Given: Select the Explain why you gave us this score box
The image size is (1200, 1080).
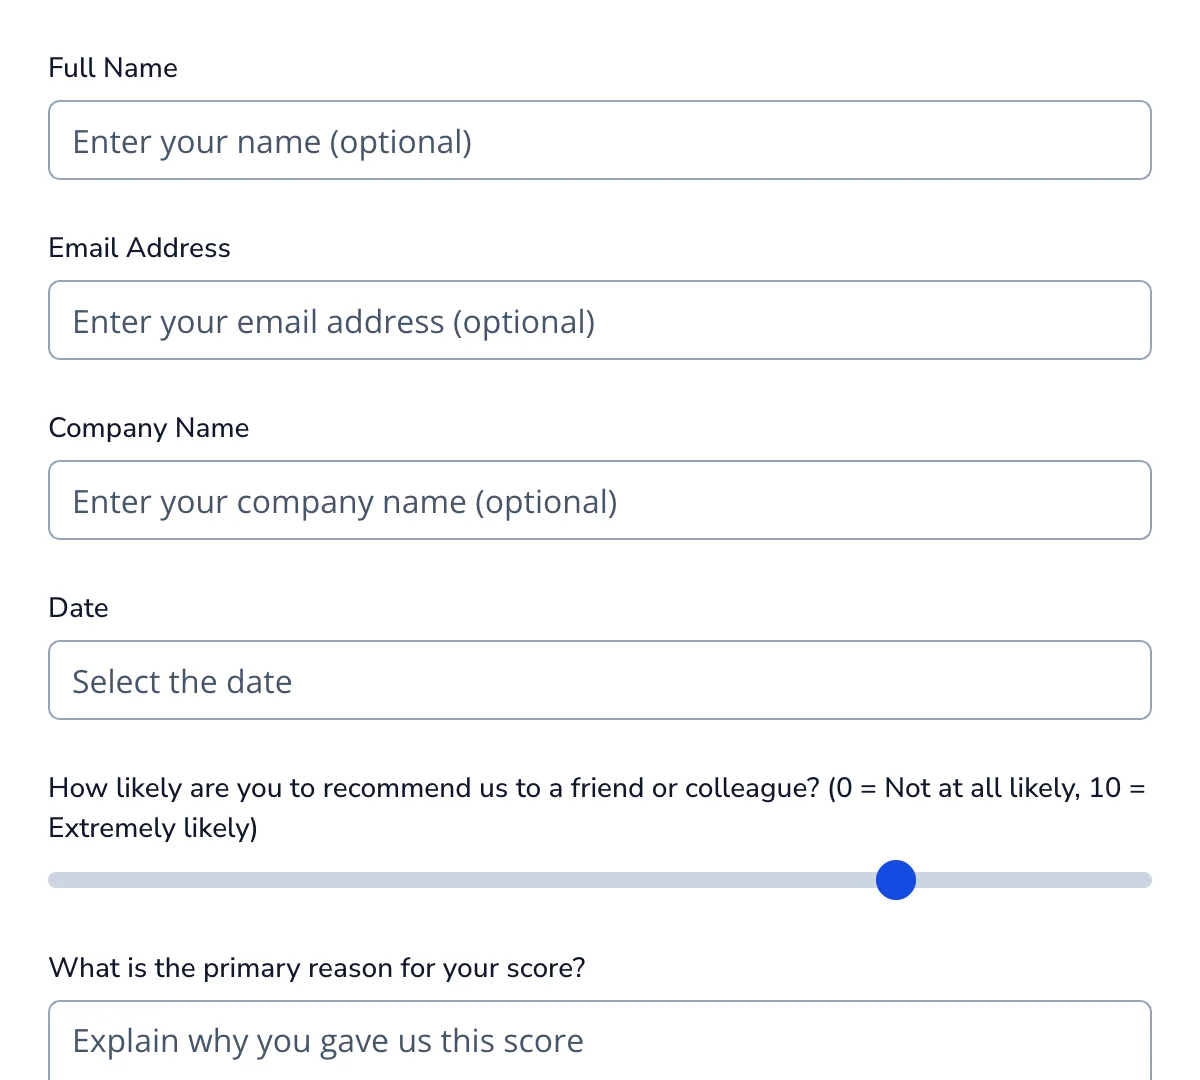Looking at the screenshot, I should tap(600, 1040).
